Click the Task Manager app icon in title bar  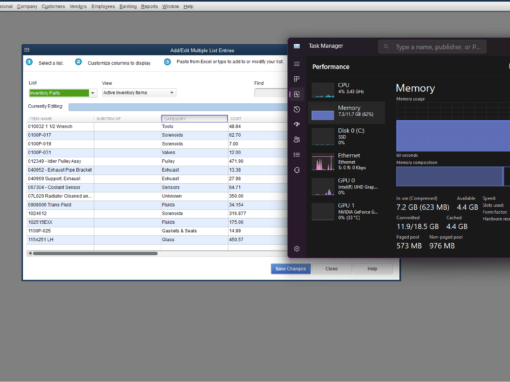pos(297,46)
